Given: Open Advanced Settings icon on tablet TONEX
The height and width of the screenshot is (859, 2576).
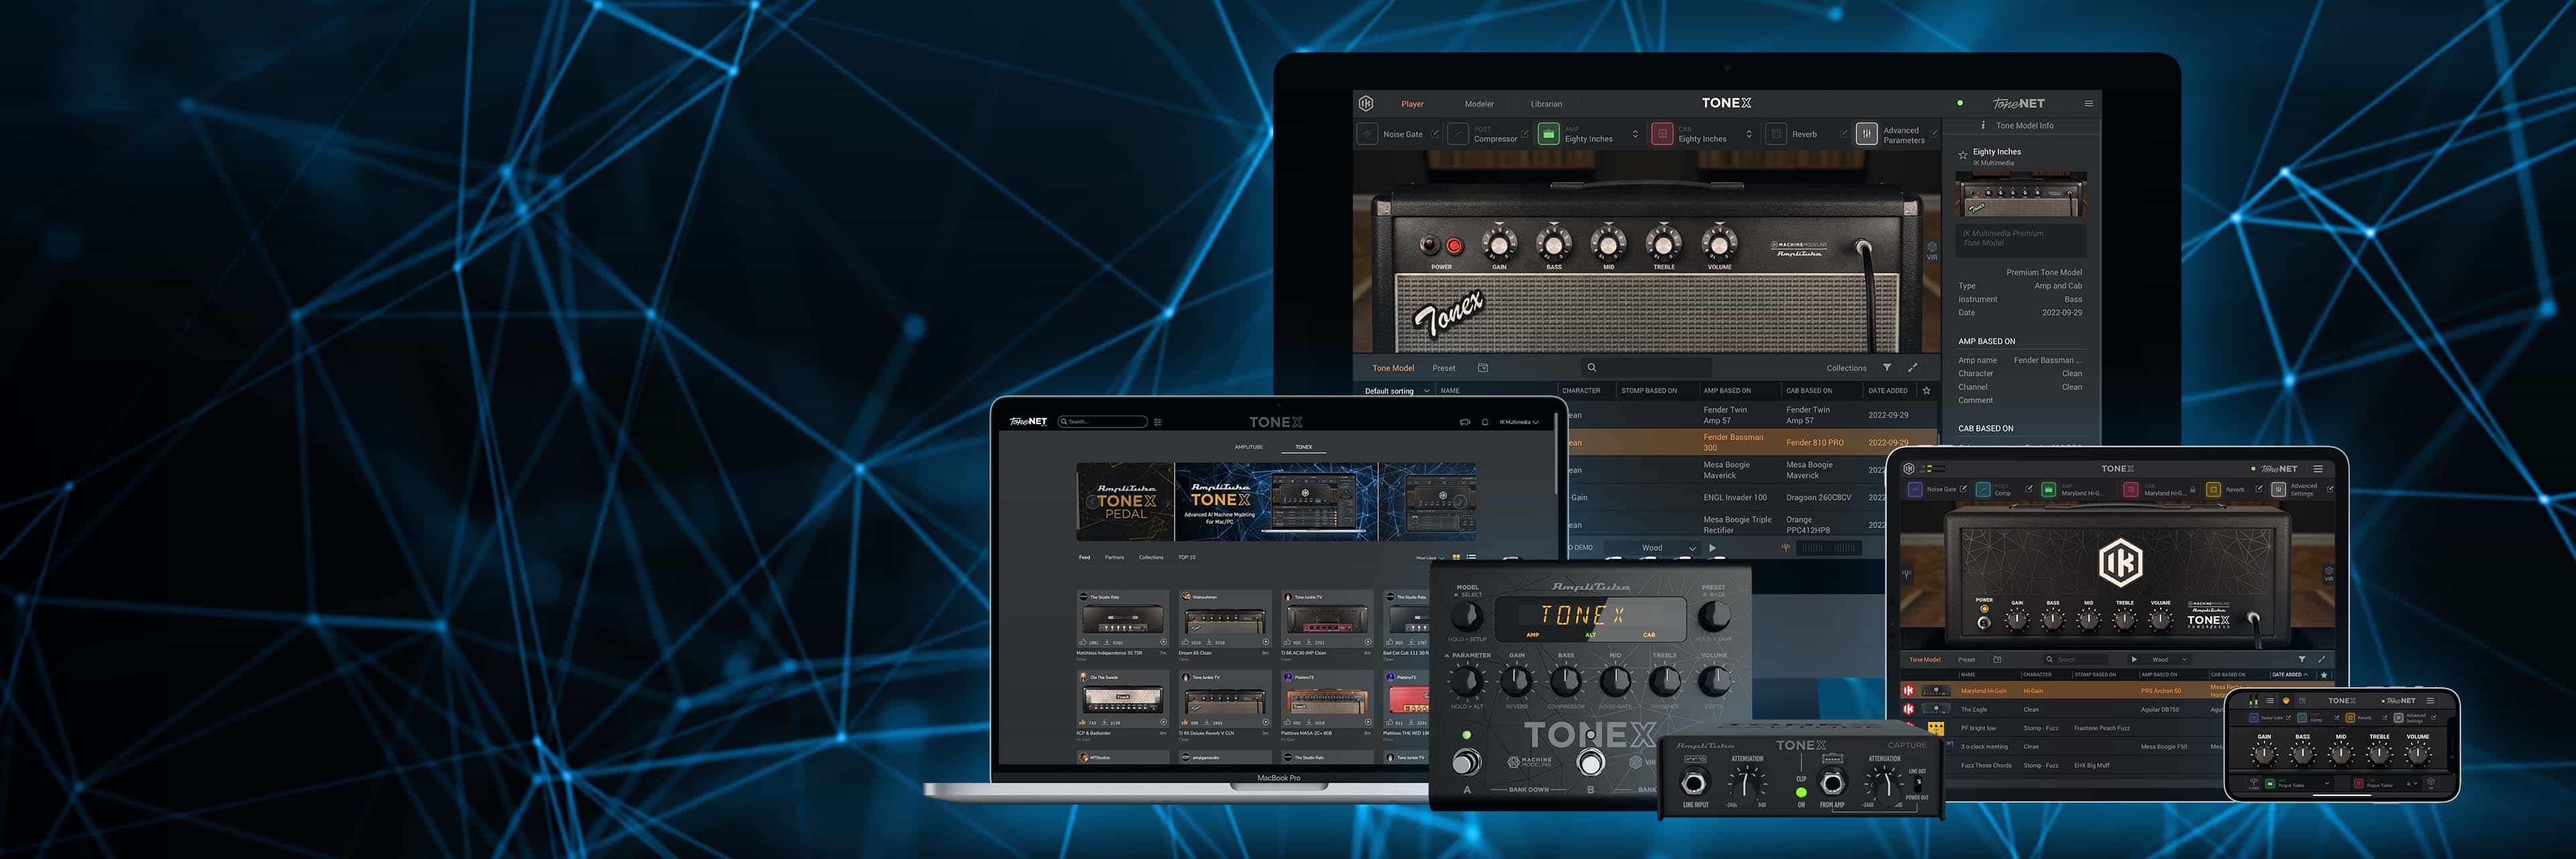Looking at the screenshot, I should pyautogui.click(x=2278, y=489).
